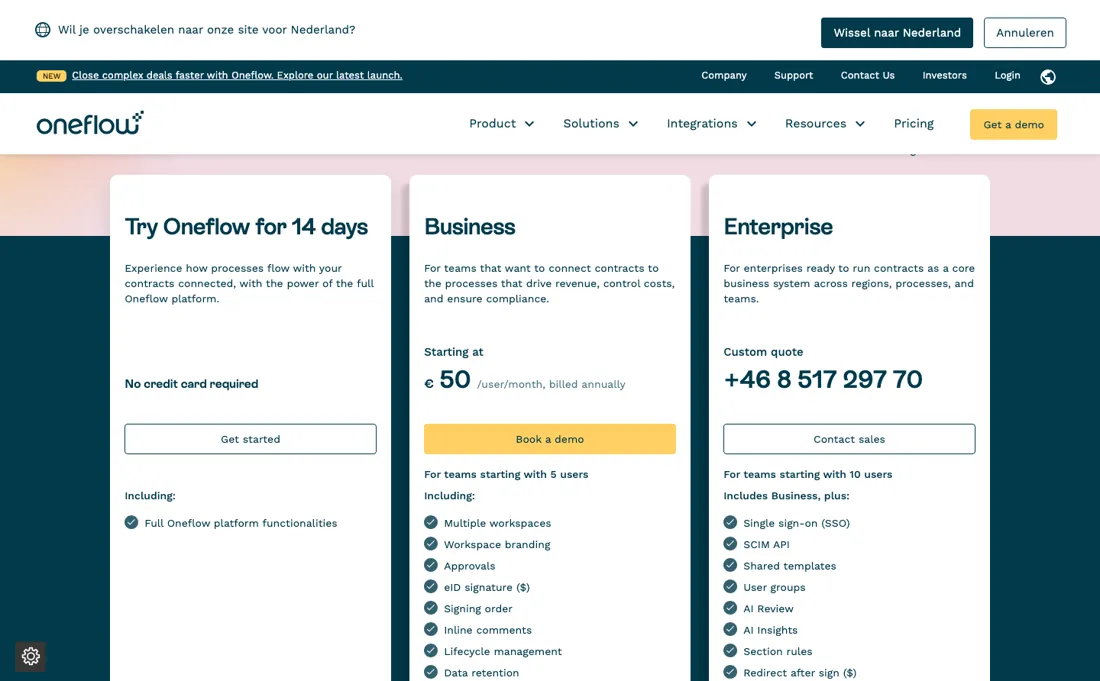The image size is (1100, 681).
Task: Expand the Integrations dropdown menu
Action: 711,123
